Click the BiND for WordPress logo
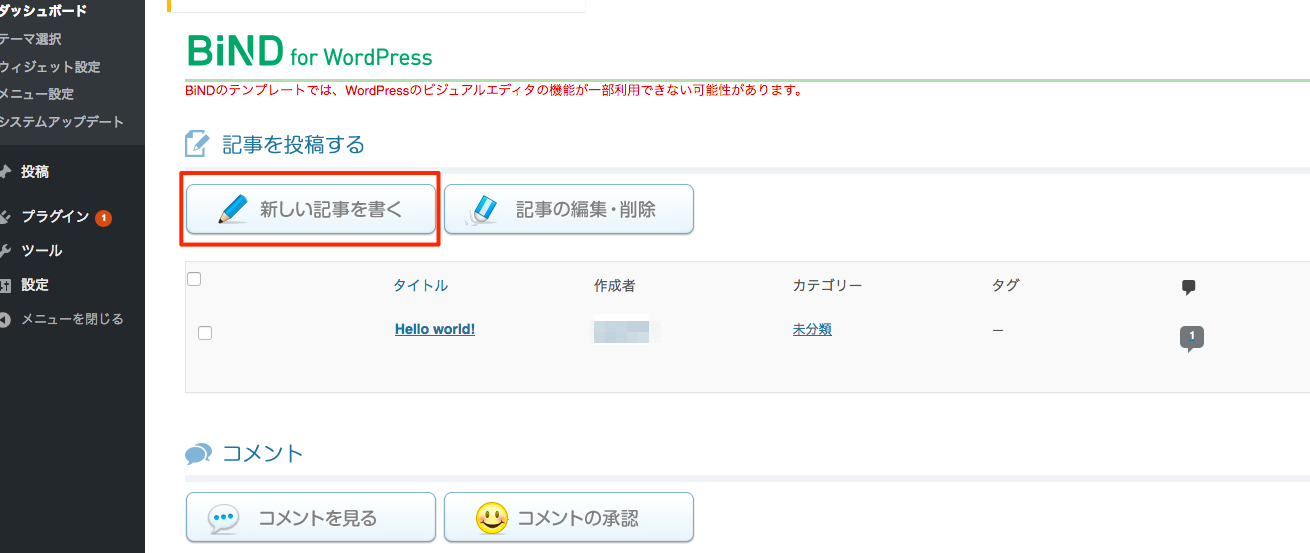This screenshot has width=1310, height=553. tap(309, 52)
